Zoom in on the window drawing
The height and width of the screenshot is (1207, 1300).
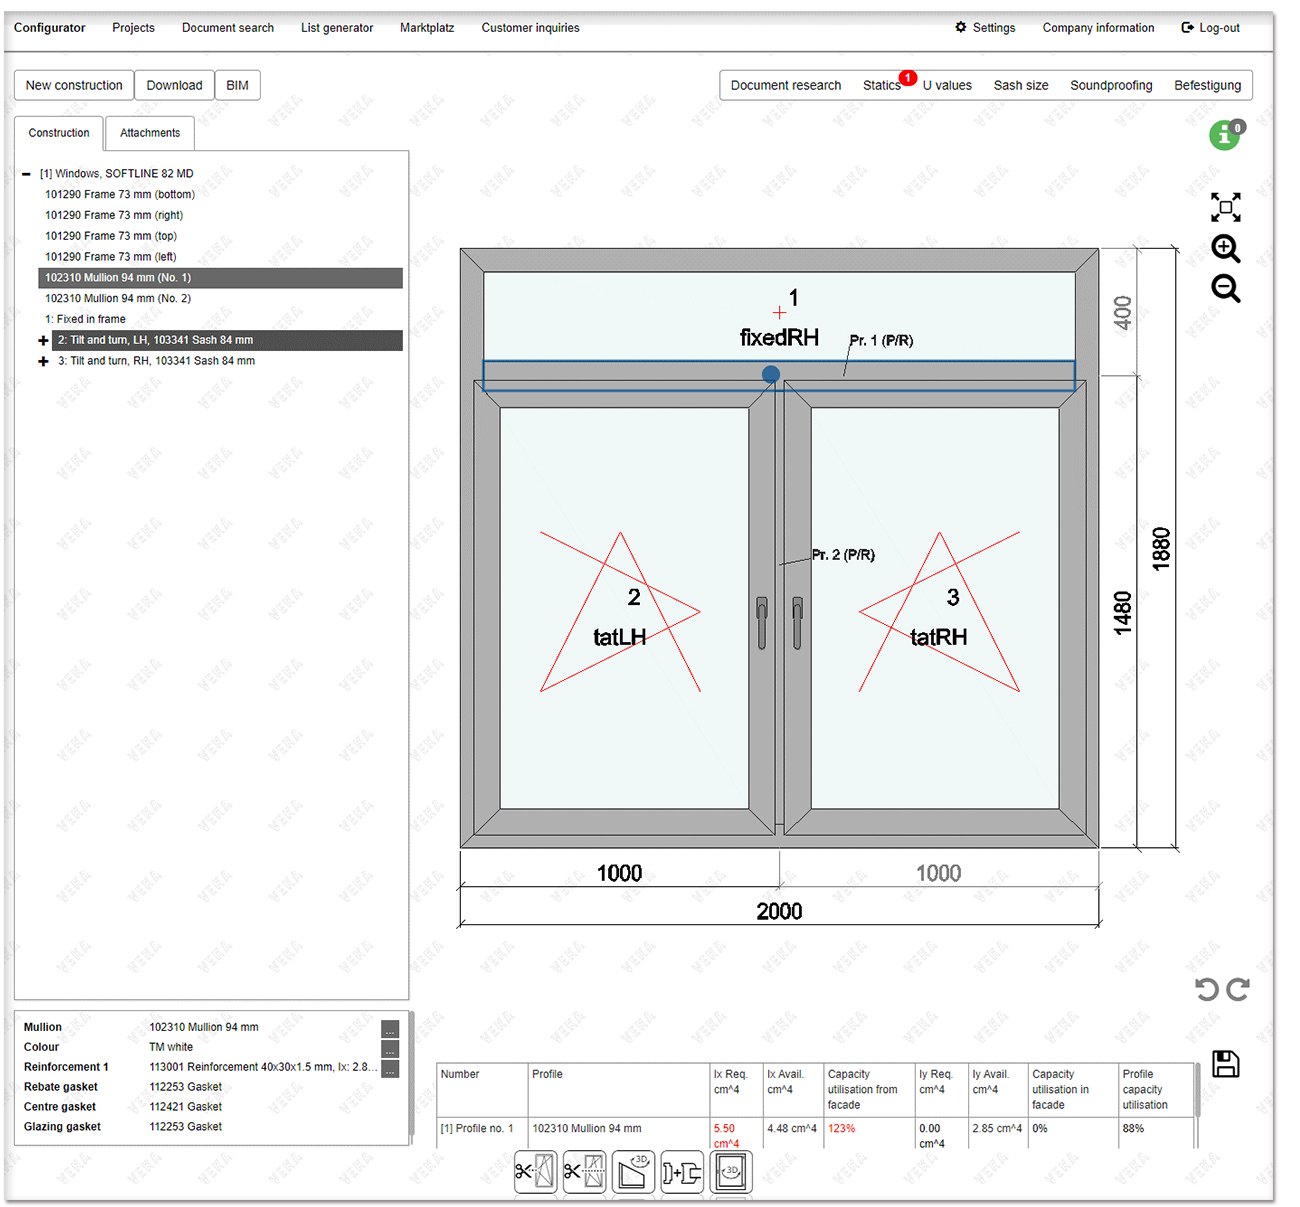(x=1225, y=248)
